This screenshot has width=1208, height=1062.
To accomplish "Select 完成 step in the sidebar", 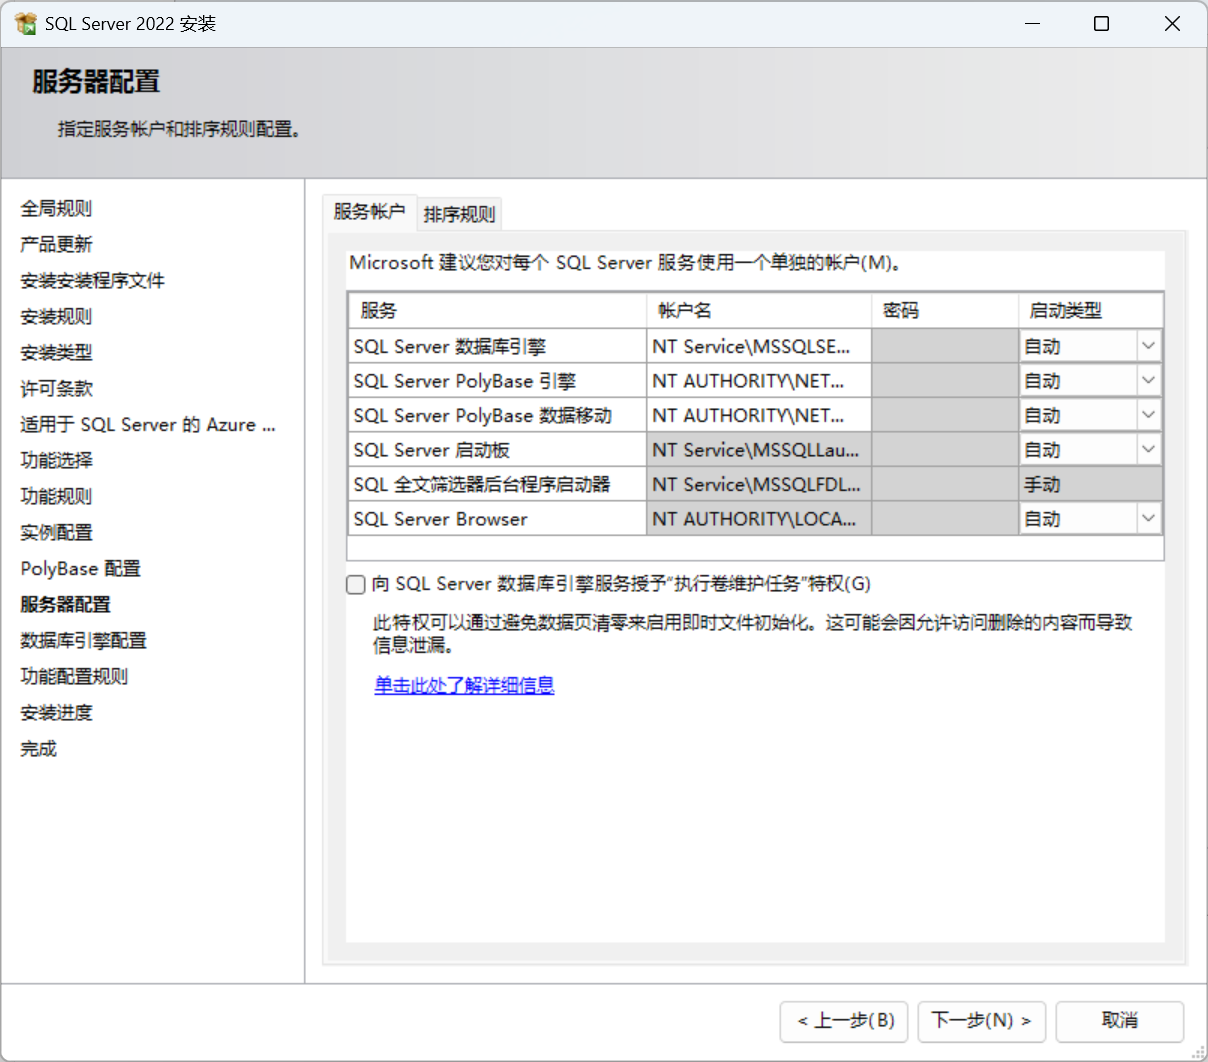I will pos(38,748).
